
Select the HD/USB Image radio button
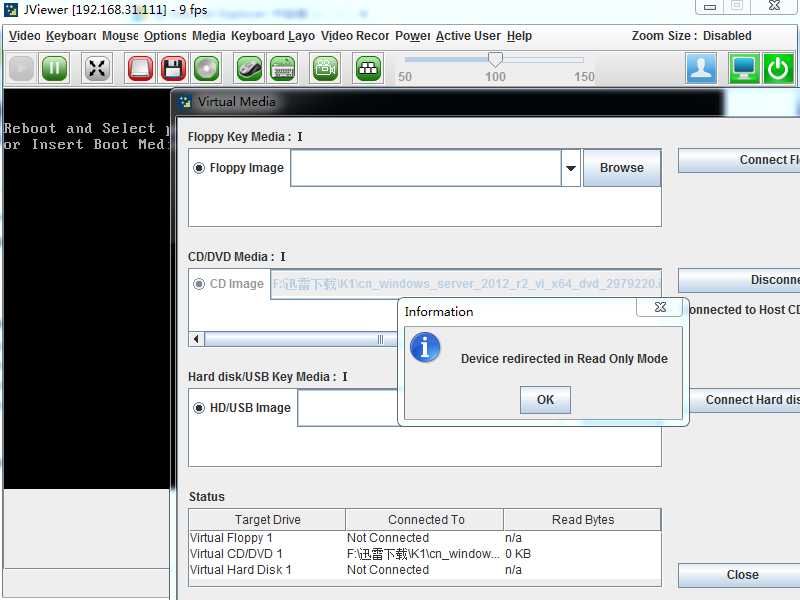(199, 408)
